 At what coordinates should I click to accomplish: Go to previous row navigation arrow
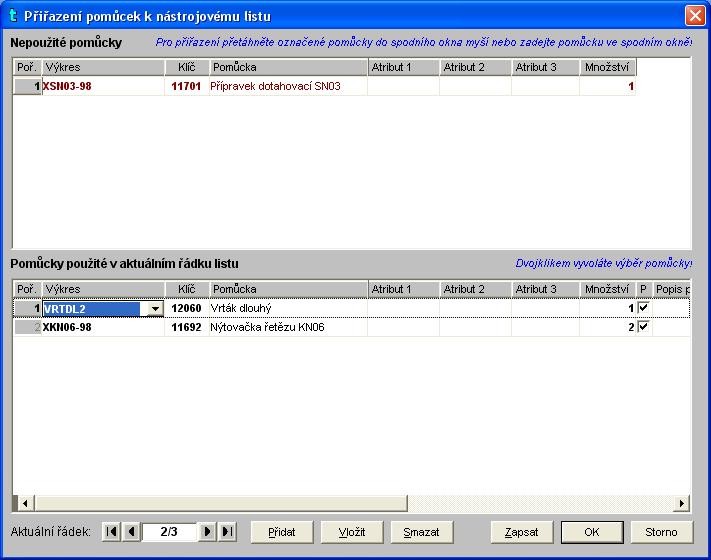tap(131, 531)
